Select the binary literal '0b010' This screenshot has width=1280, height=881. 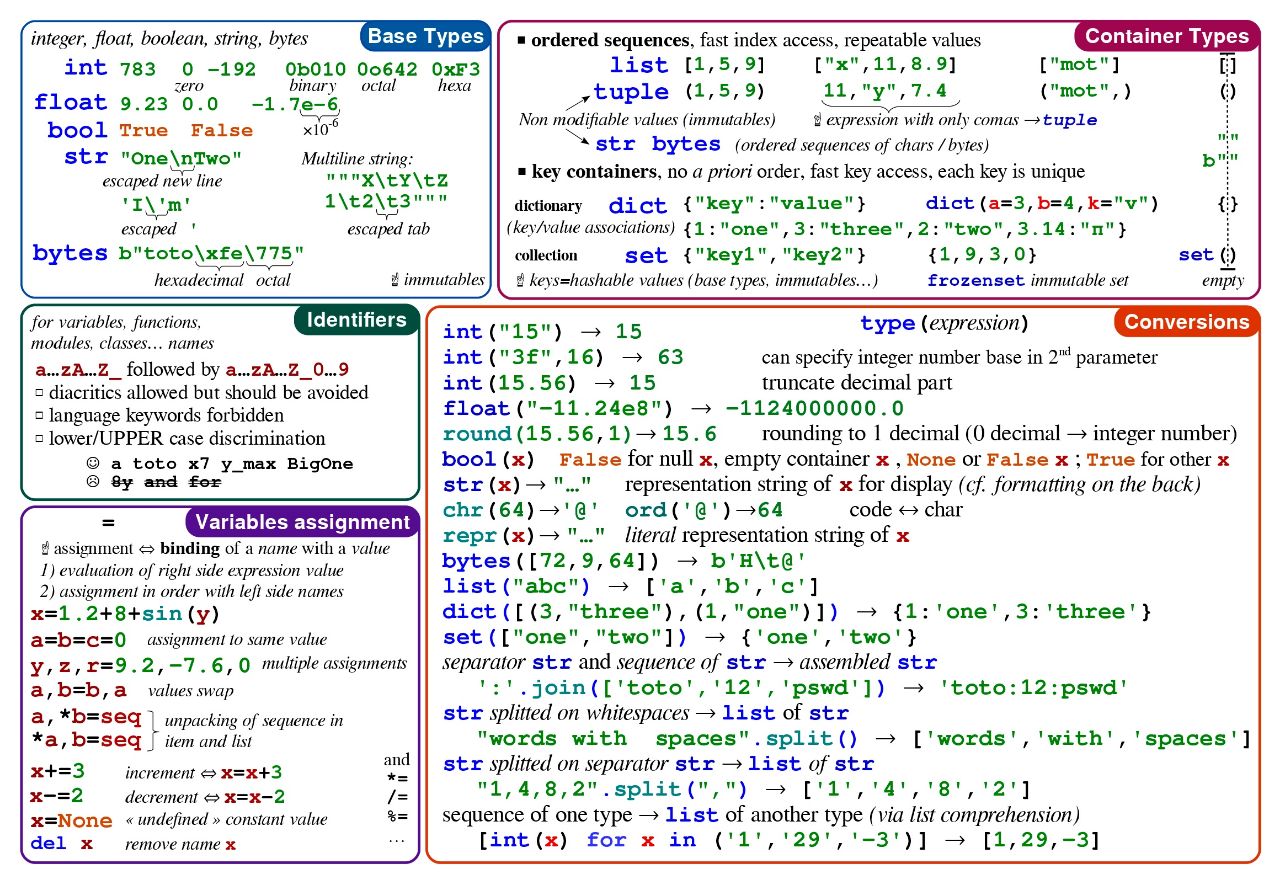point(316,69)
